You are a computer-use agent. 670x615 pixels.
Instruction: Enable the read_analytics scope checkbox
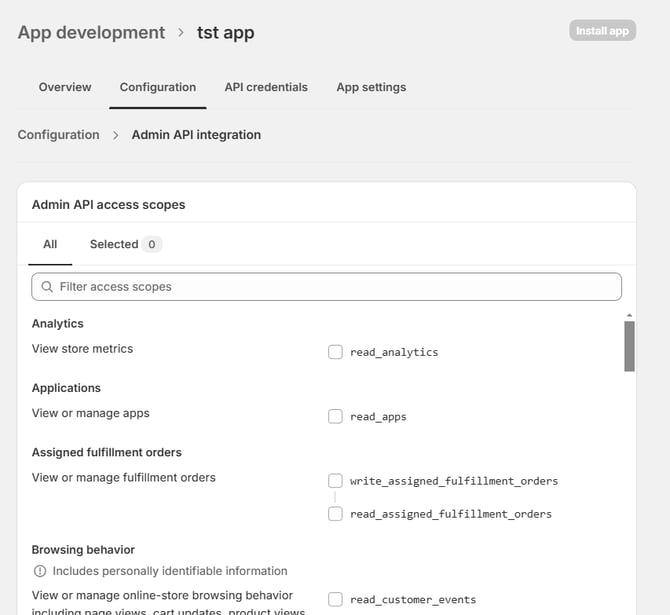(x=336, y=352)
